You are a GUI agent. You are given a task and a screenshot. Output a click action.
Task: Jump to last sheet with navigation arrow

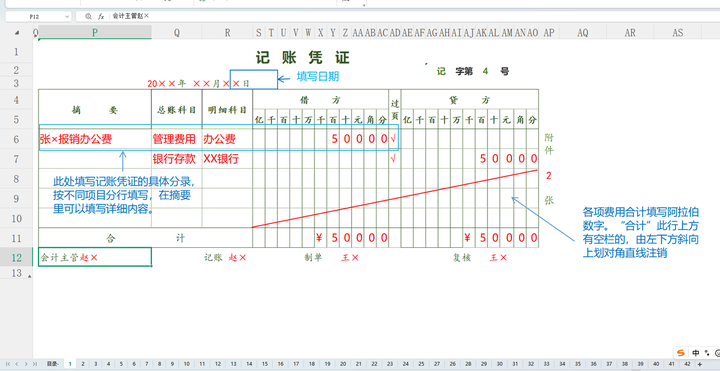[35, 364]
